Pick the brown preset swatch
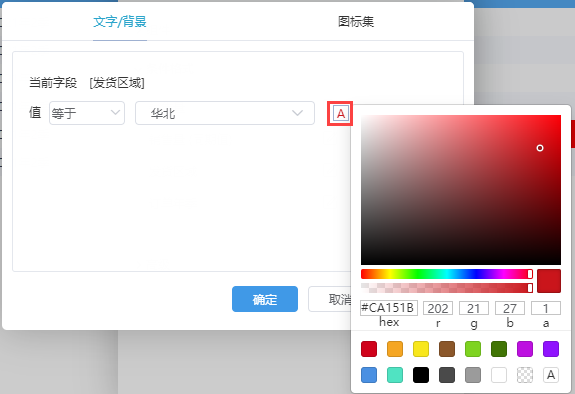 tap(447, 349)
